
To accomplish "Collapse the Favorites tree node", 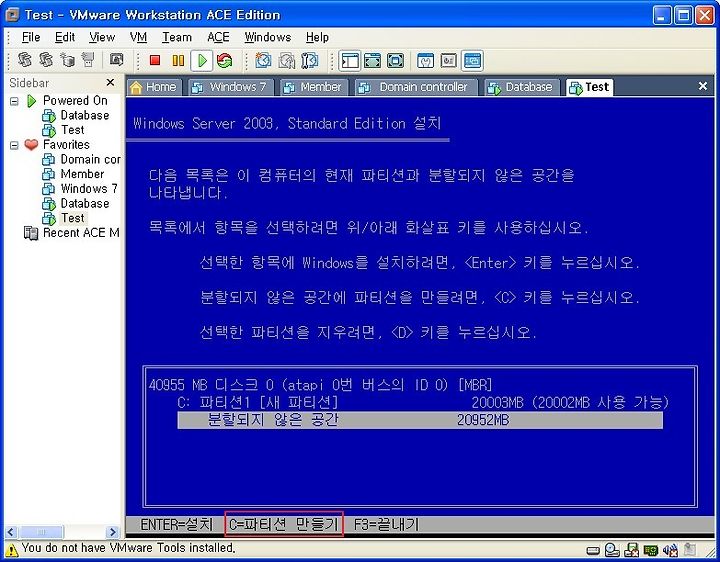I will (14, 145).
